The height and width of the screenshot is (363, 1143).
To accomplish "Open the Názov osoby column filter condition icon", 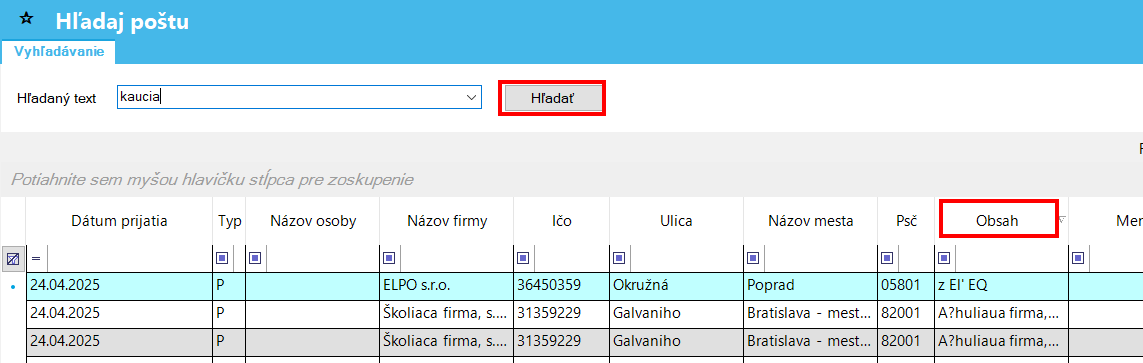I will 256,257.
